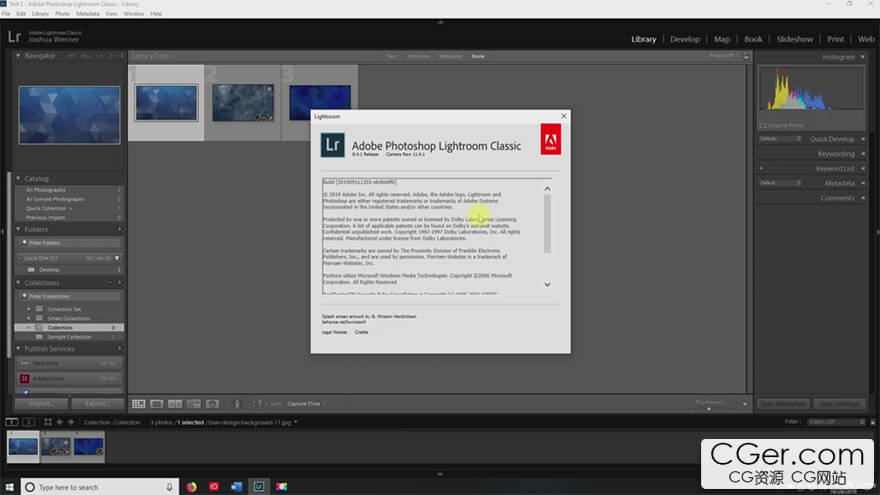Click the Collections minus icon
This screenshot has width=880, height=495.
pos(110,283)
